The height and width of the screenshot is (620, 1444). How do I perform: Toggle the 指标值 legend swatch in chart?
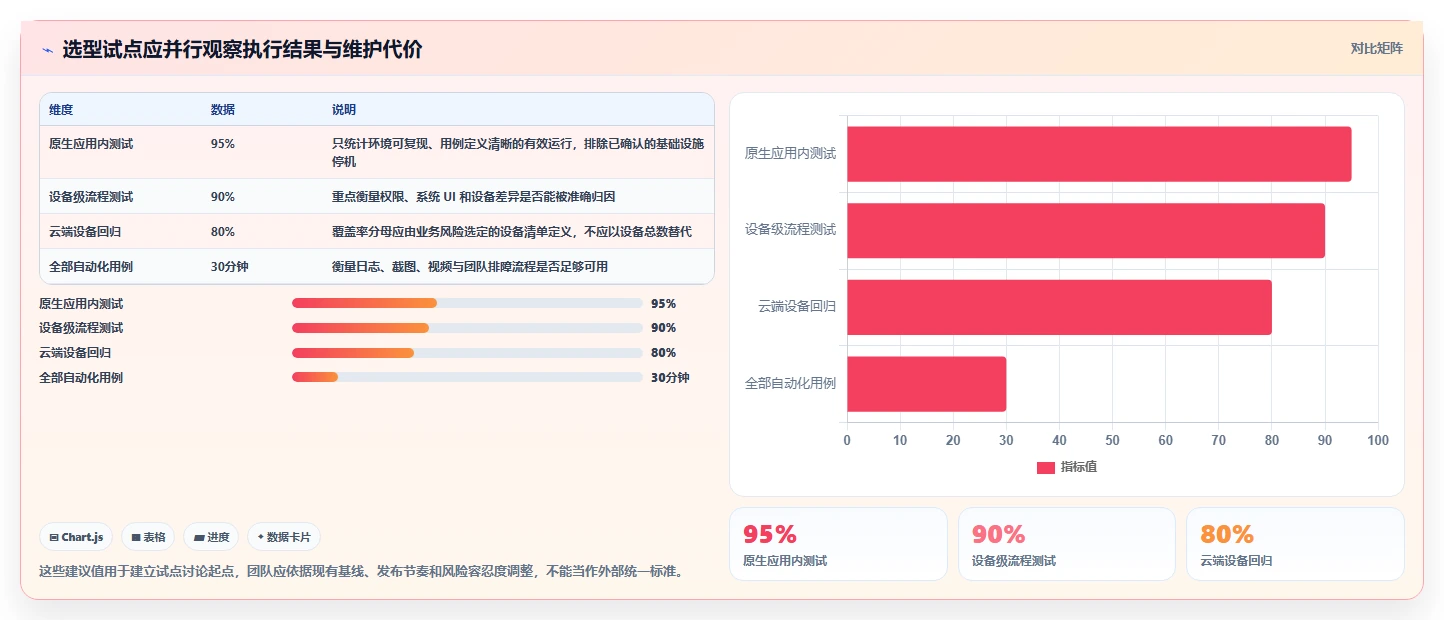click(x=1046, y=468)
